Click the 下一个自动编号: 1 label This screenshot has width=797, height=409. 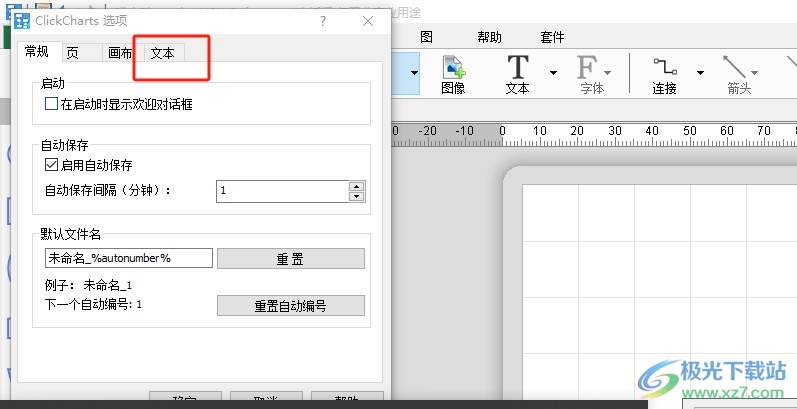pyautogui.click(x=93, y=305)
